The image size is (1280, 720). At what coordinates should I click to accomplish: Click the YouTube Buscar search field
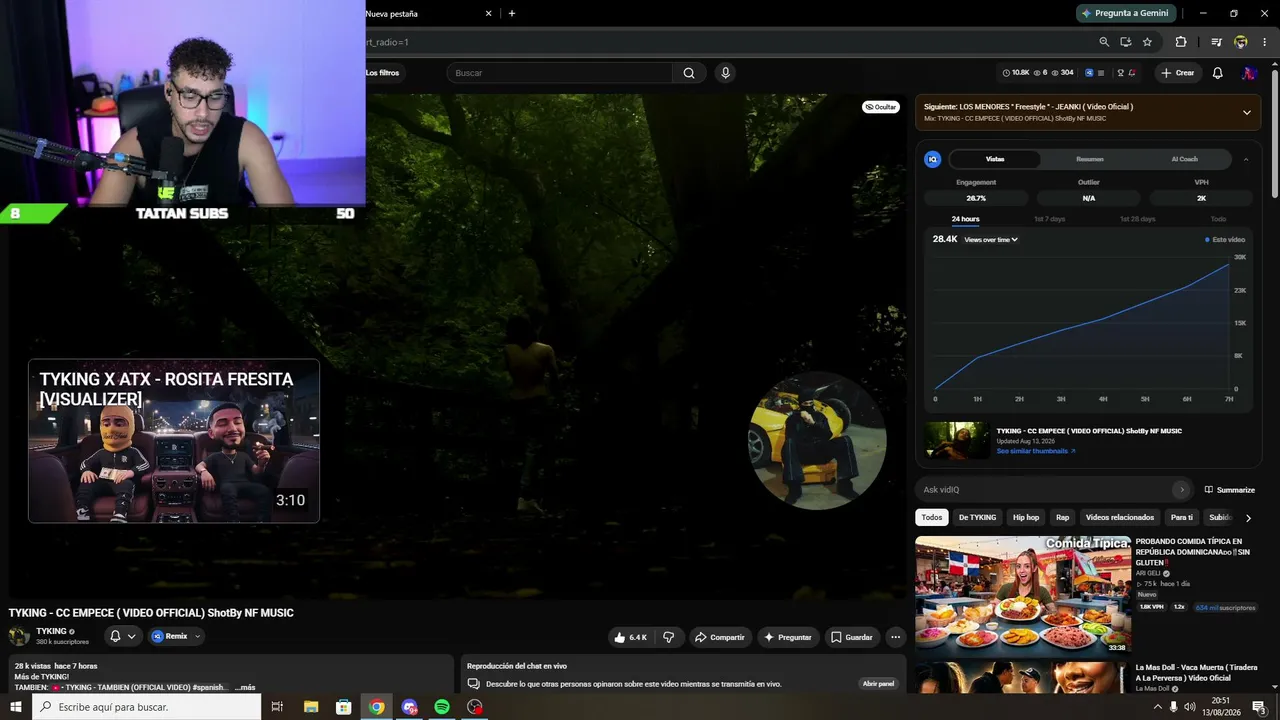pos(562,73)
